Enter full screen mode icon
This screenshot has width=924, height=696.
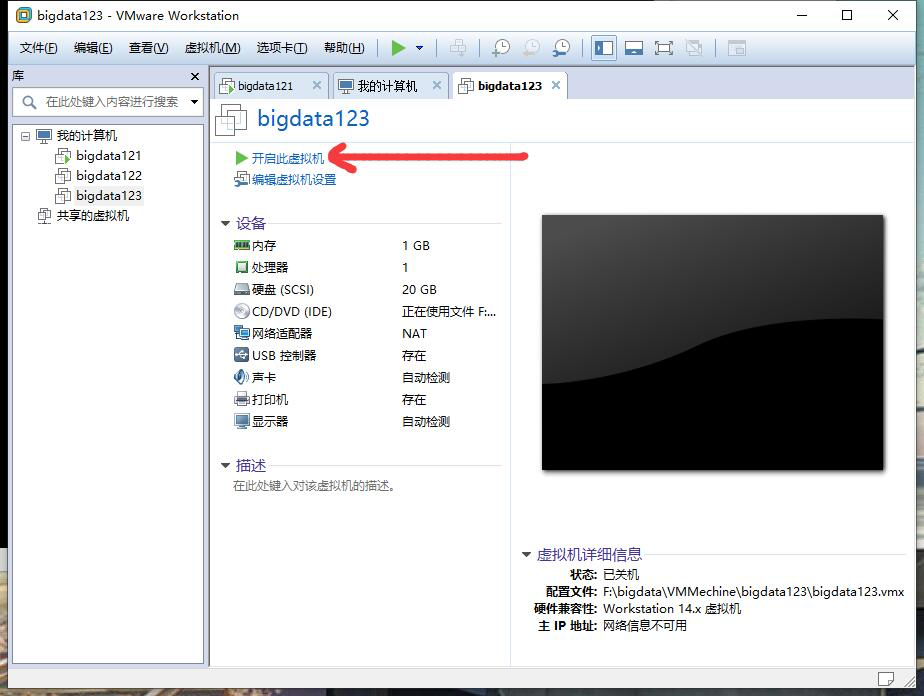coord(664,48)
